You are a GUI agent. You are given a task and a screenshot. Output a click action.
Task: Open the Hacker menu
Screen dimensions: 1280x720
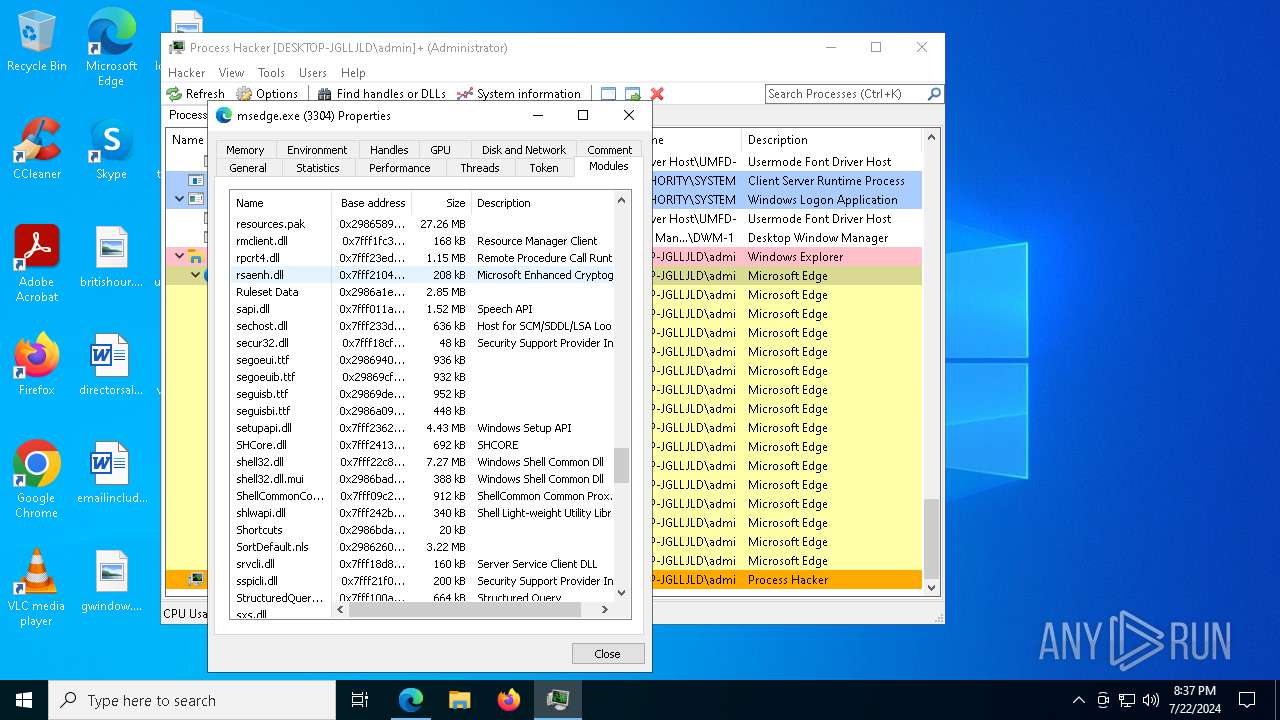(x=187, y=73)
